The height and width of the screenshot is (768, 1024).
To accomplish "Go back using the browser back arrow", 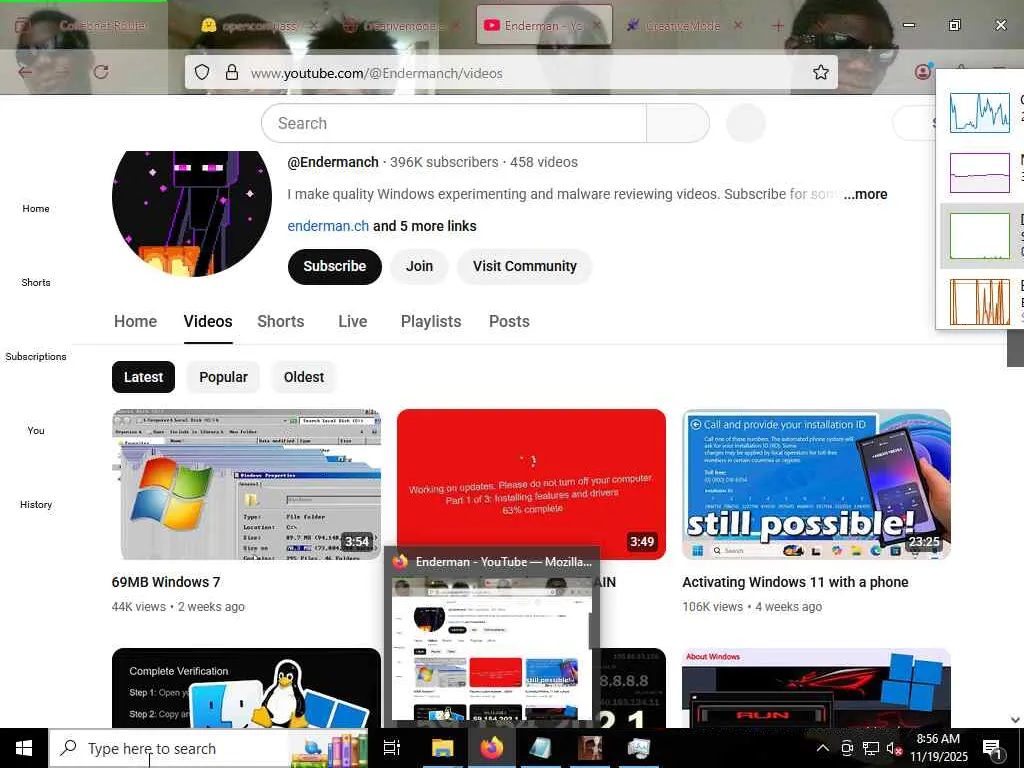I will tap(25, 72).
